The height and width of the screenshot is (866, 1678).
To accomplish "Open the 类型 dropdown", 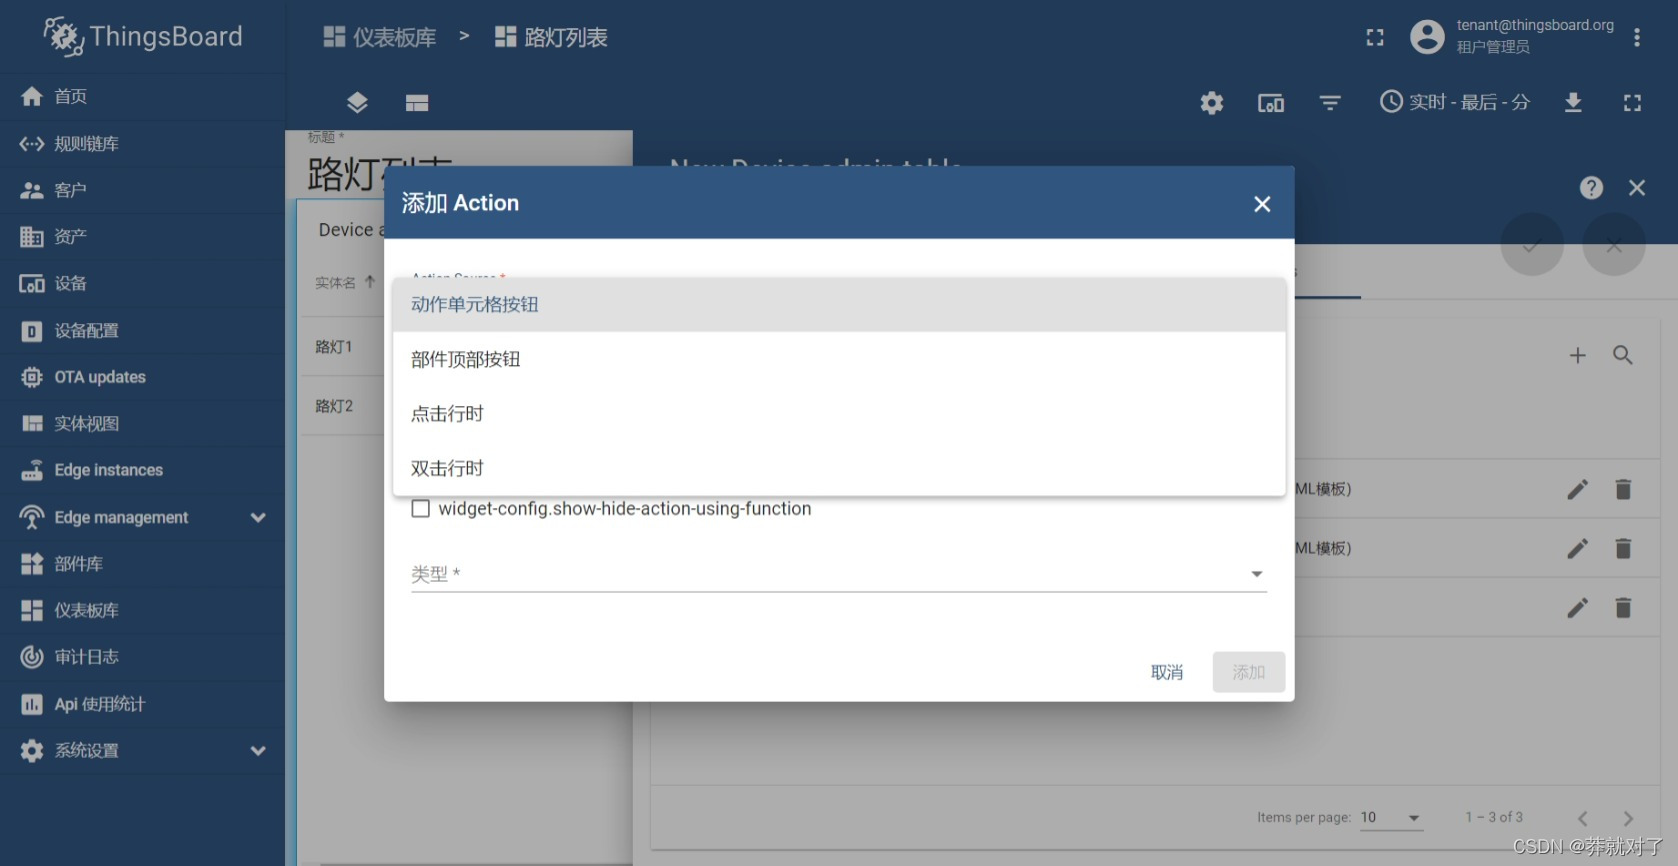I will pyautogui.click(x=838, y=574).
